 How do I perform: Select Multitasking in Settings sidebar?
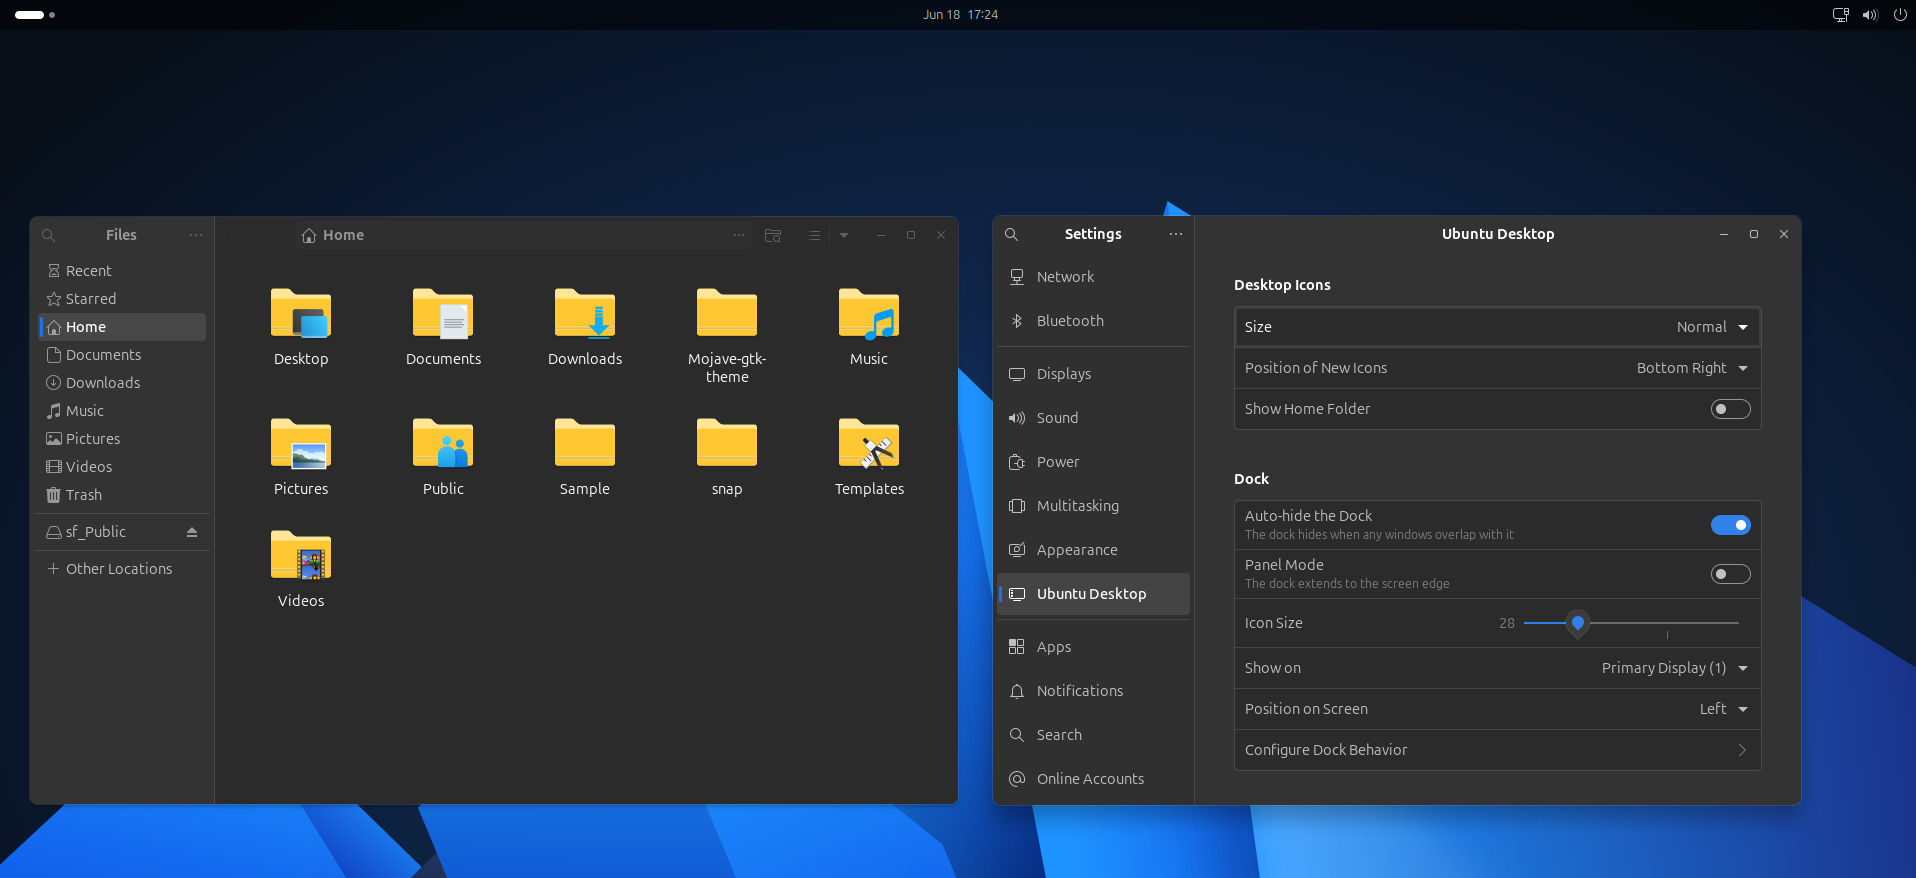tap(1077, 506)
